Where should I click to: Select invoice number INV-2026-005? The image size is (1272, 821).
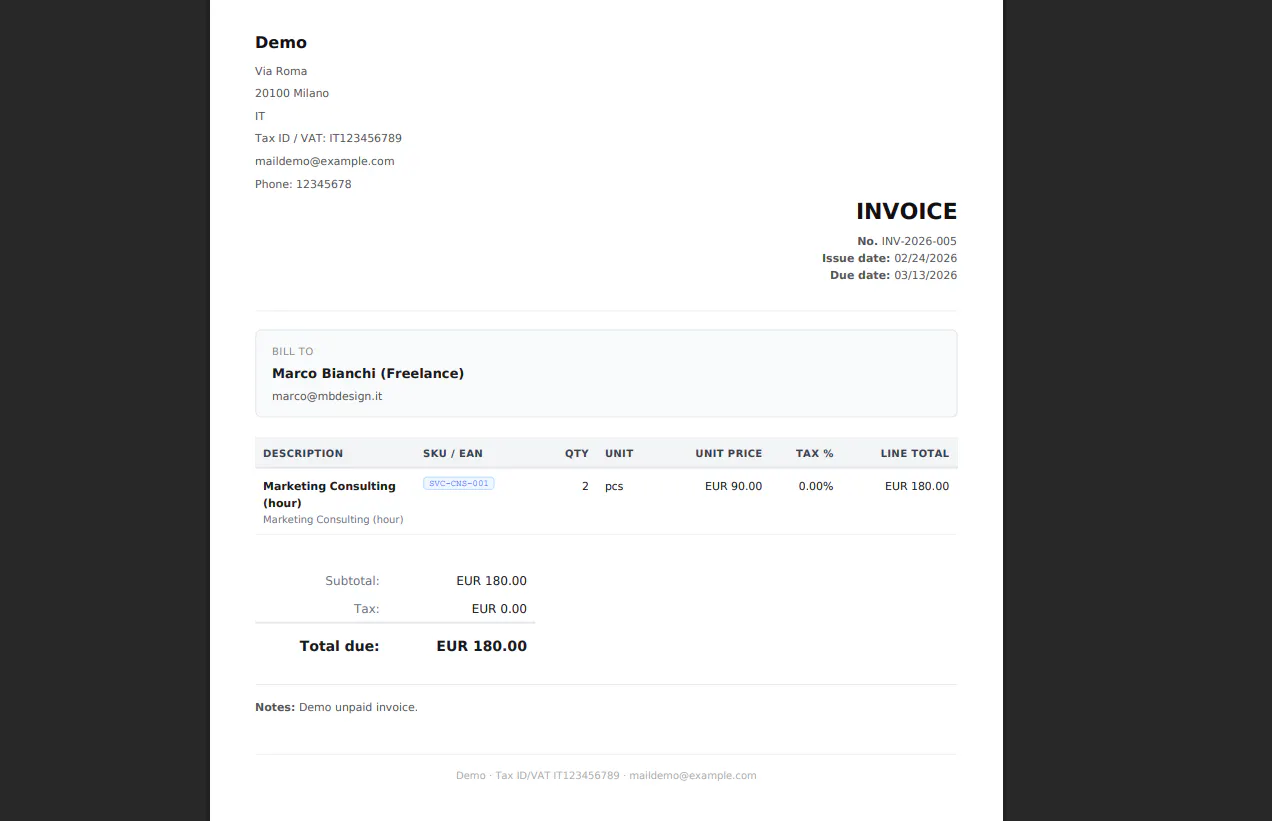click(919, 241)
